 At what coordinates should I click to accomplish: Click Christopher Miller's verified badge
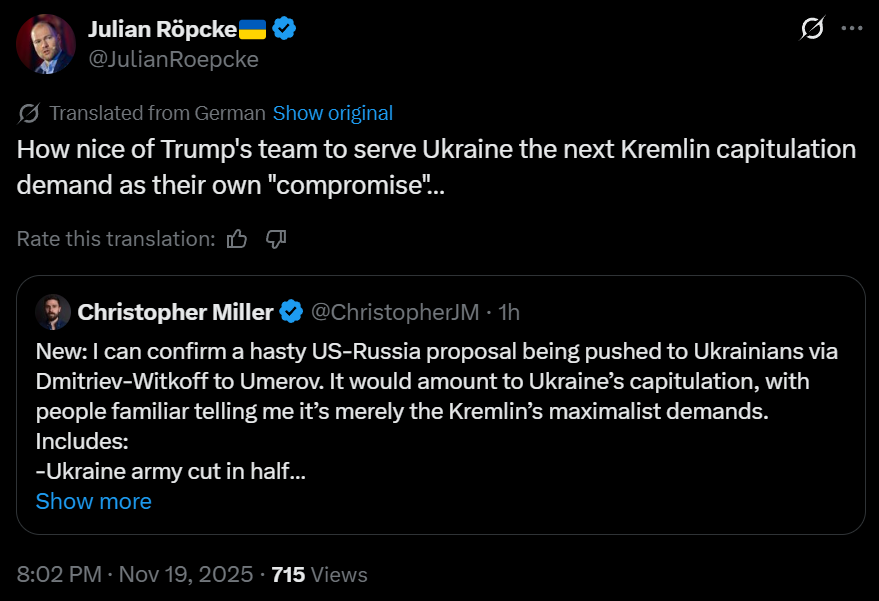click(x=291, y=312)
